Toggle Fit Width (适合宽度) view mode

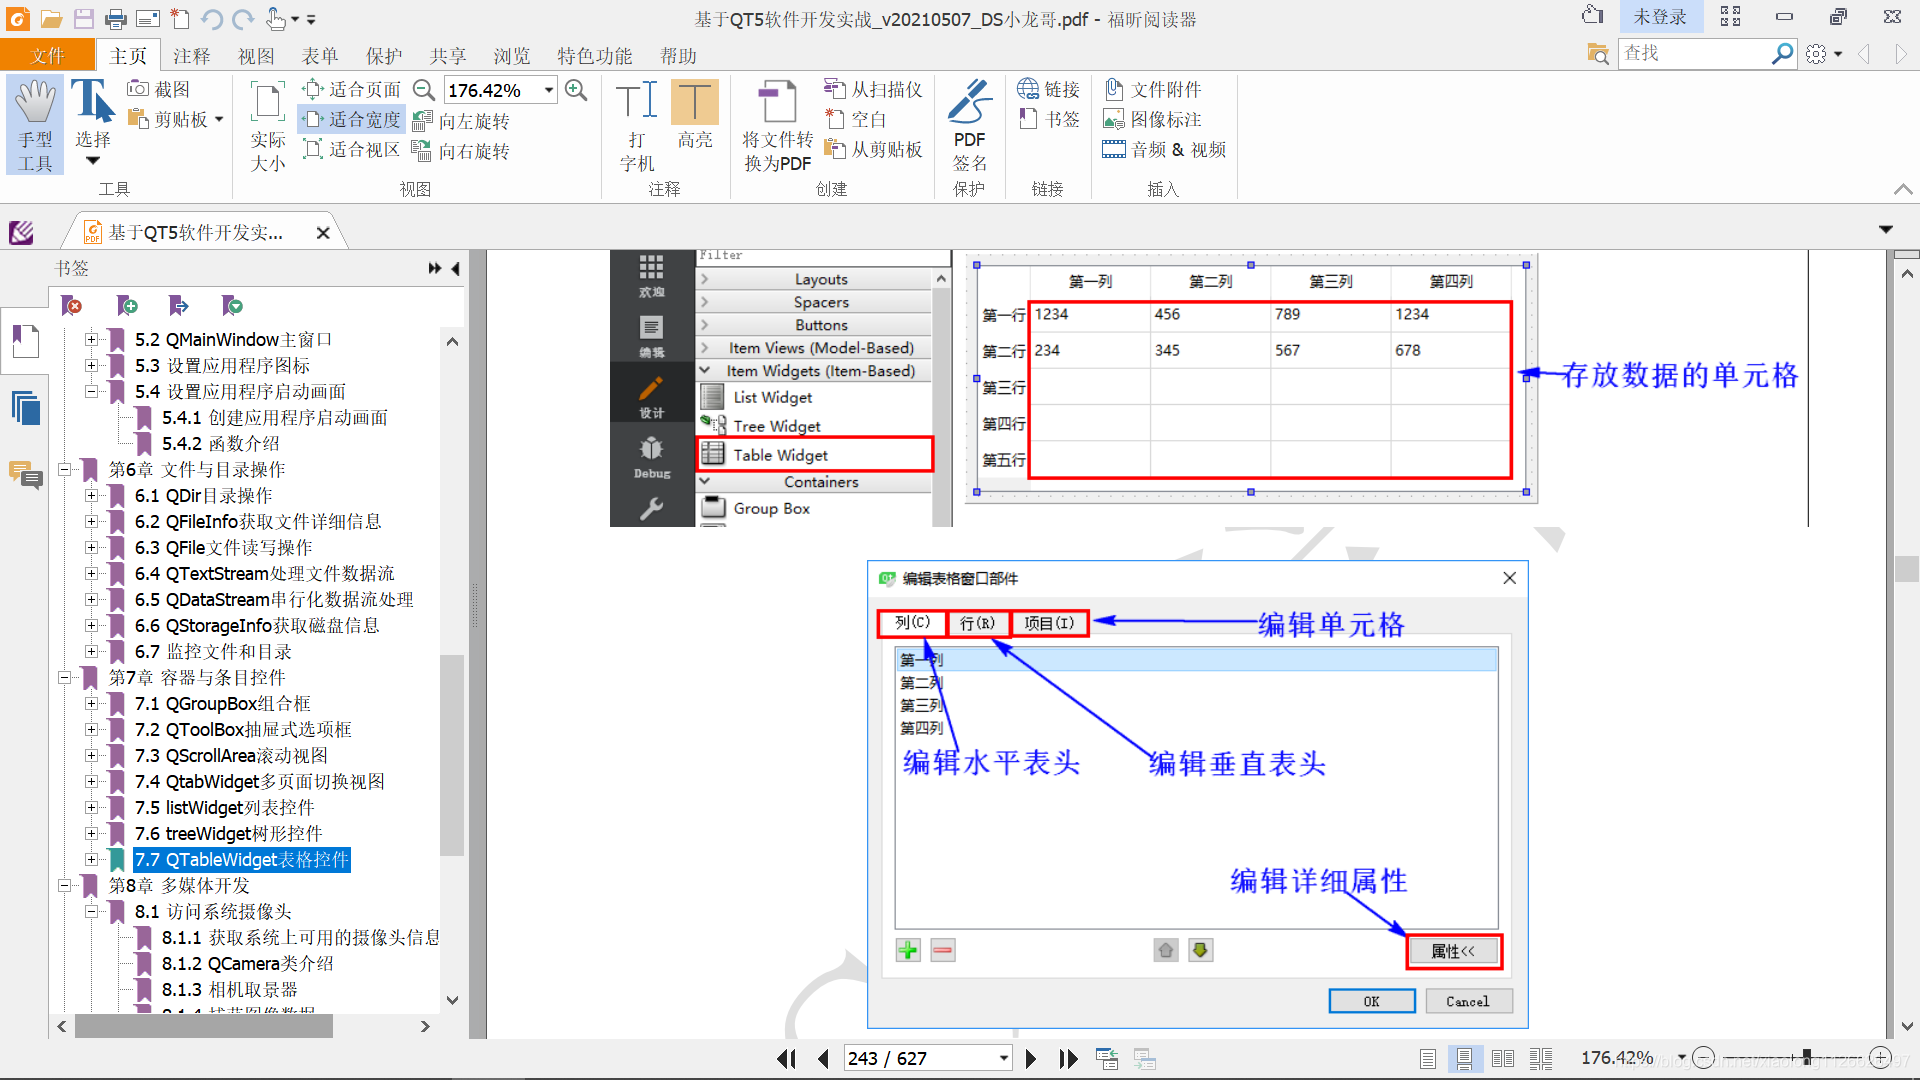point(352,120)
